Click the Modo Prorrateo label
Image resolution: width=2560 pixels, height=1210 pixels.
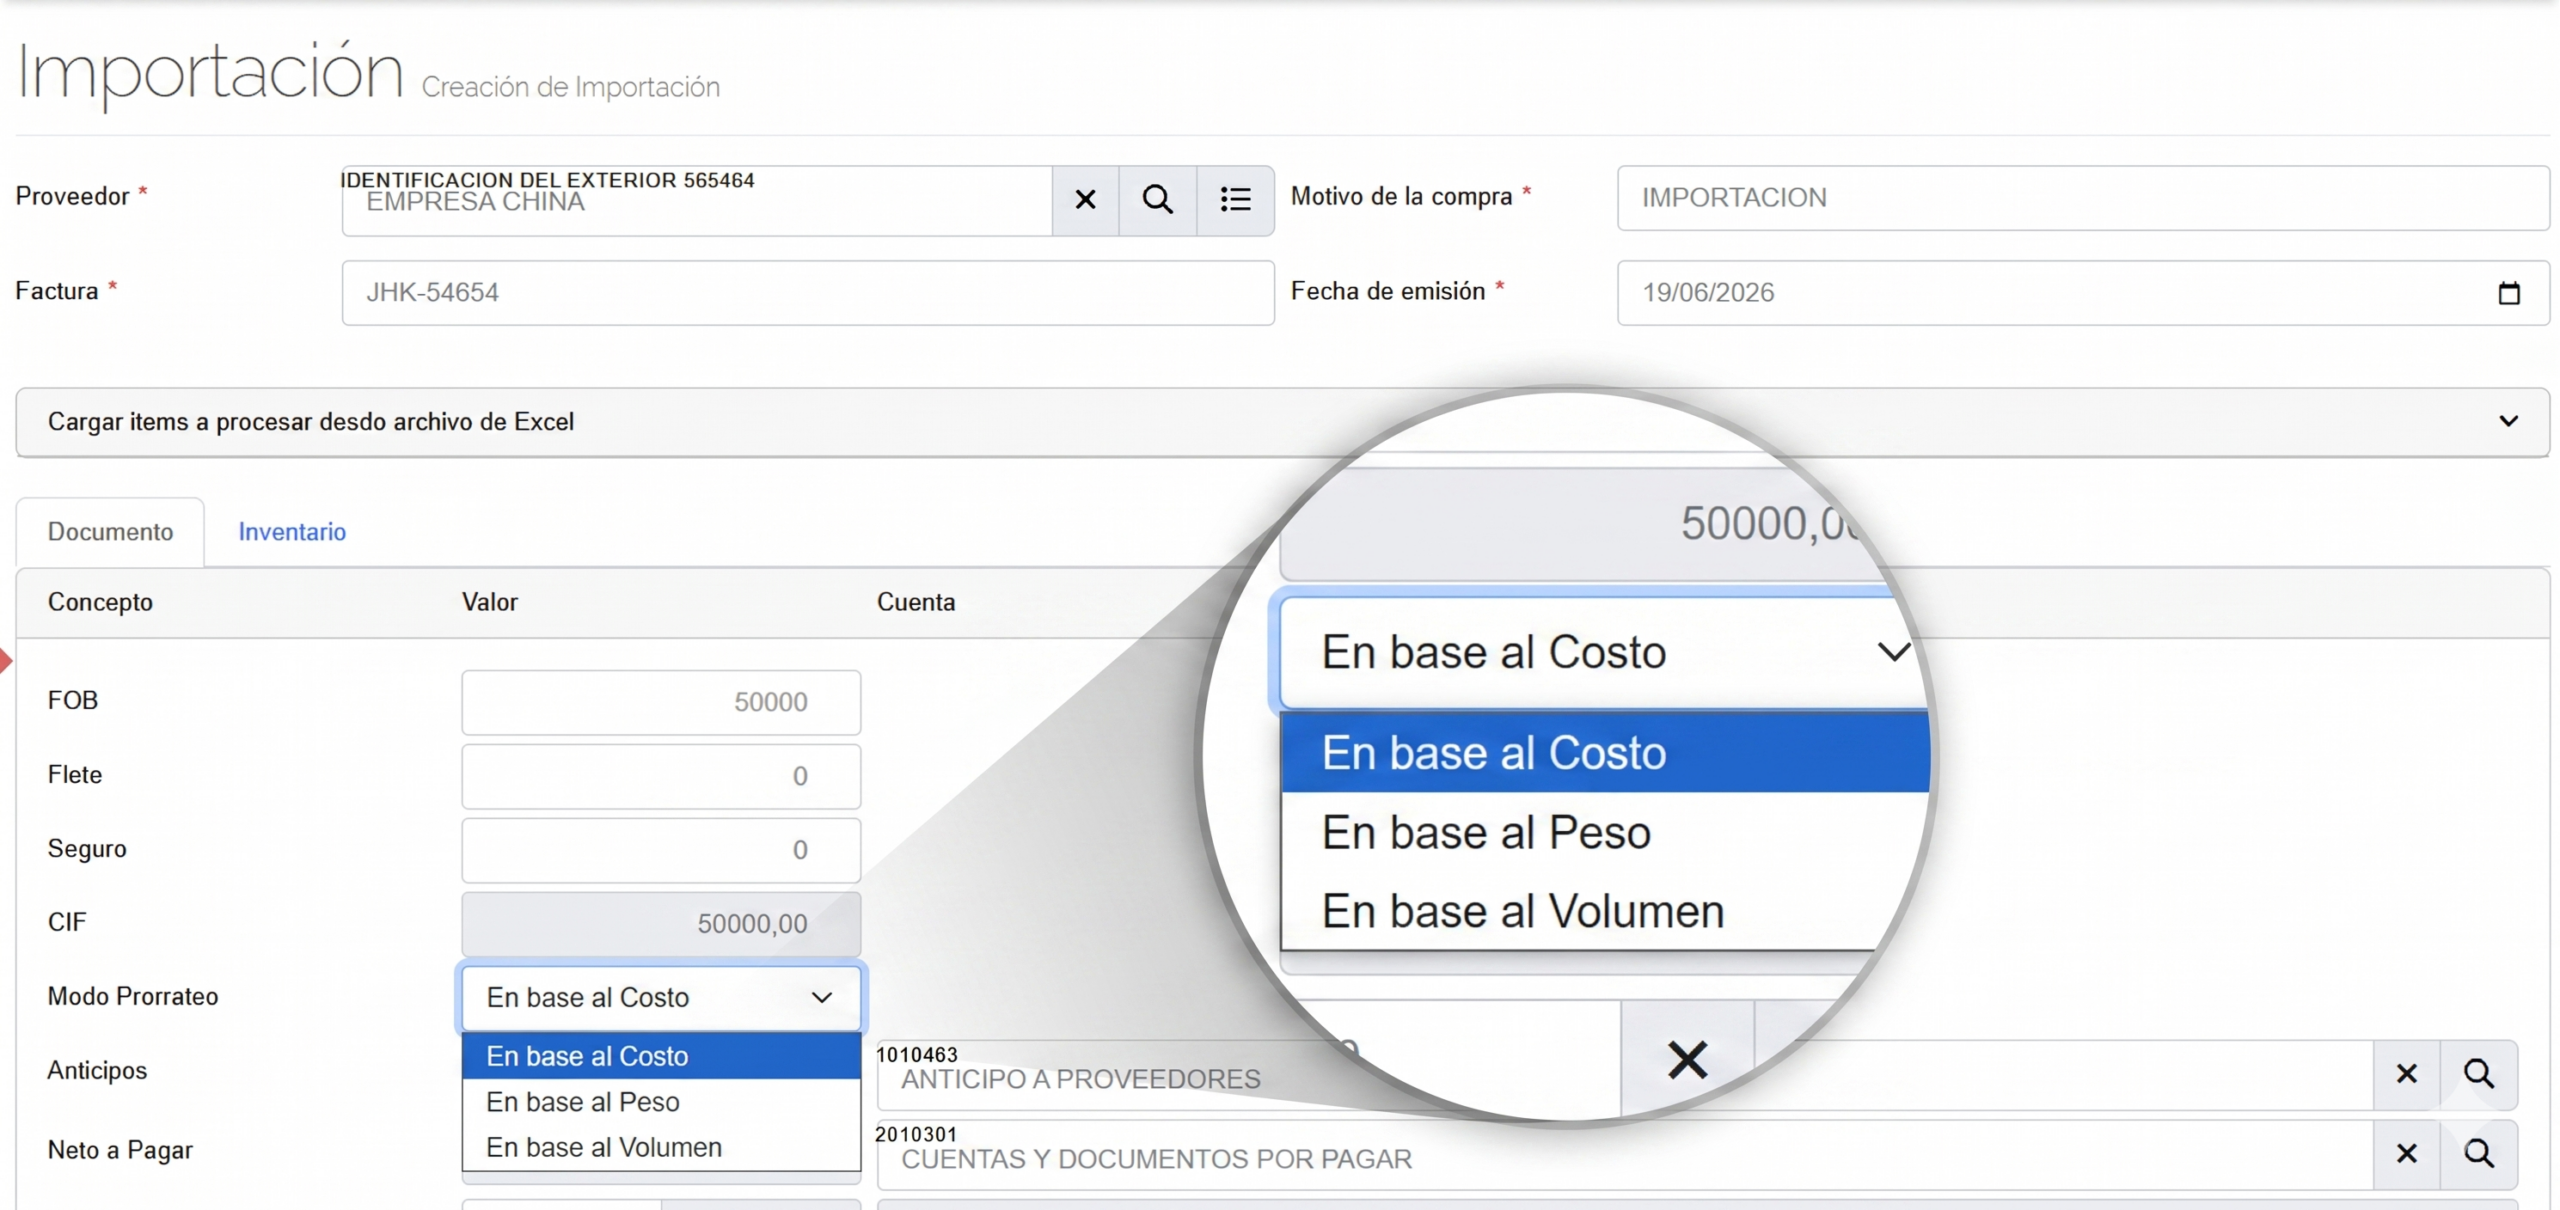(133, 996)
